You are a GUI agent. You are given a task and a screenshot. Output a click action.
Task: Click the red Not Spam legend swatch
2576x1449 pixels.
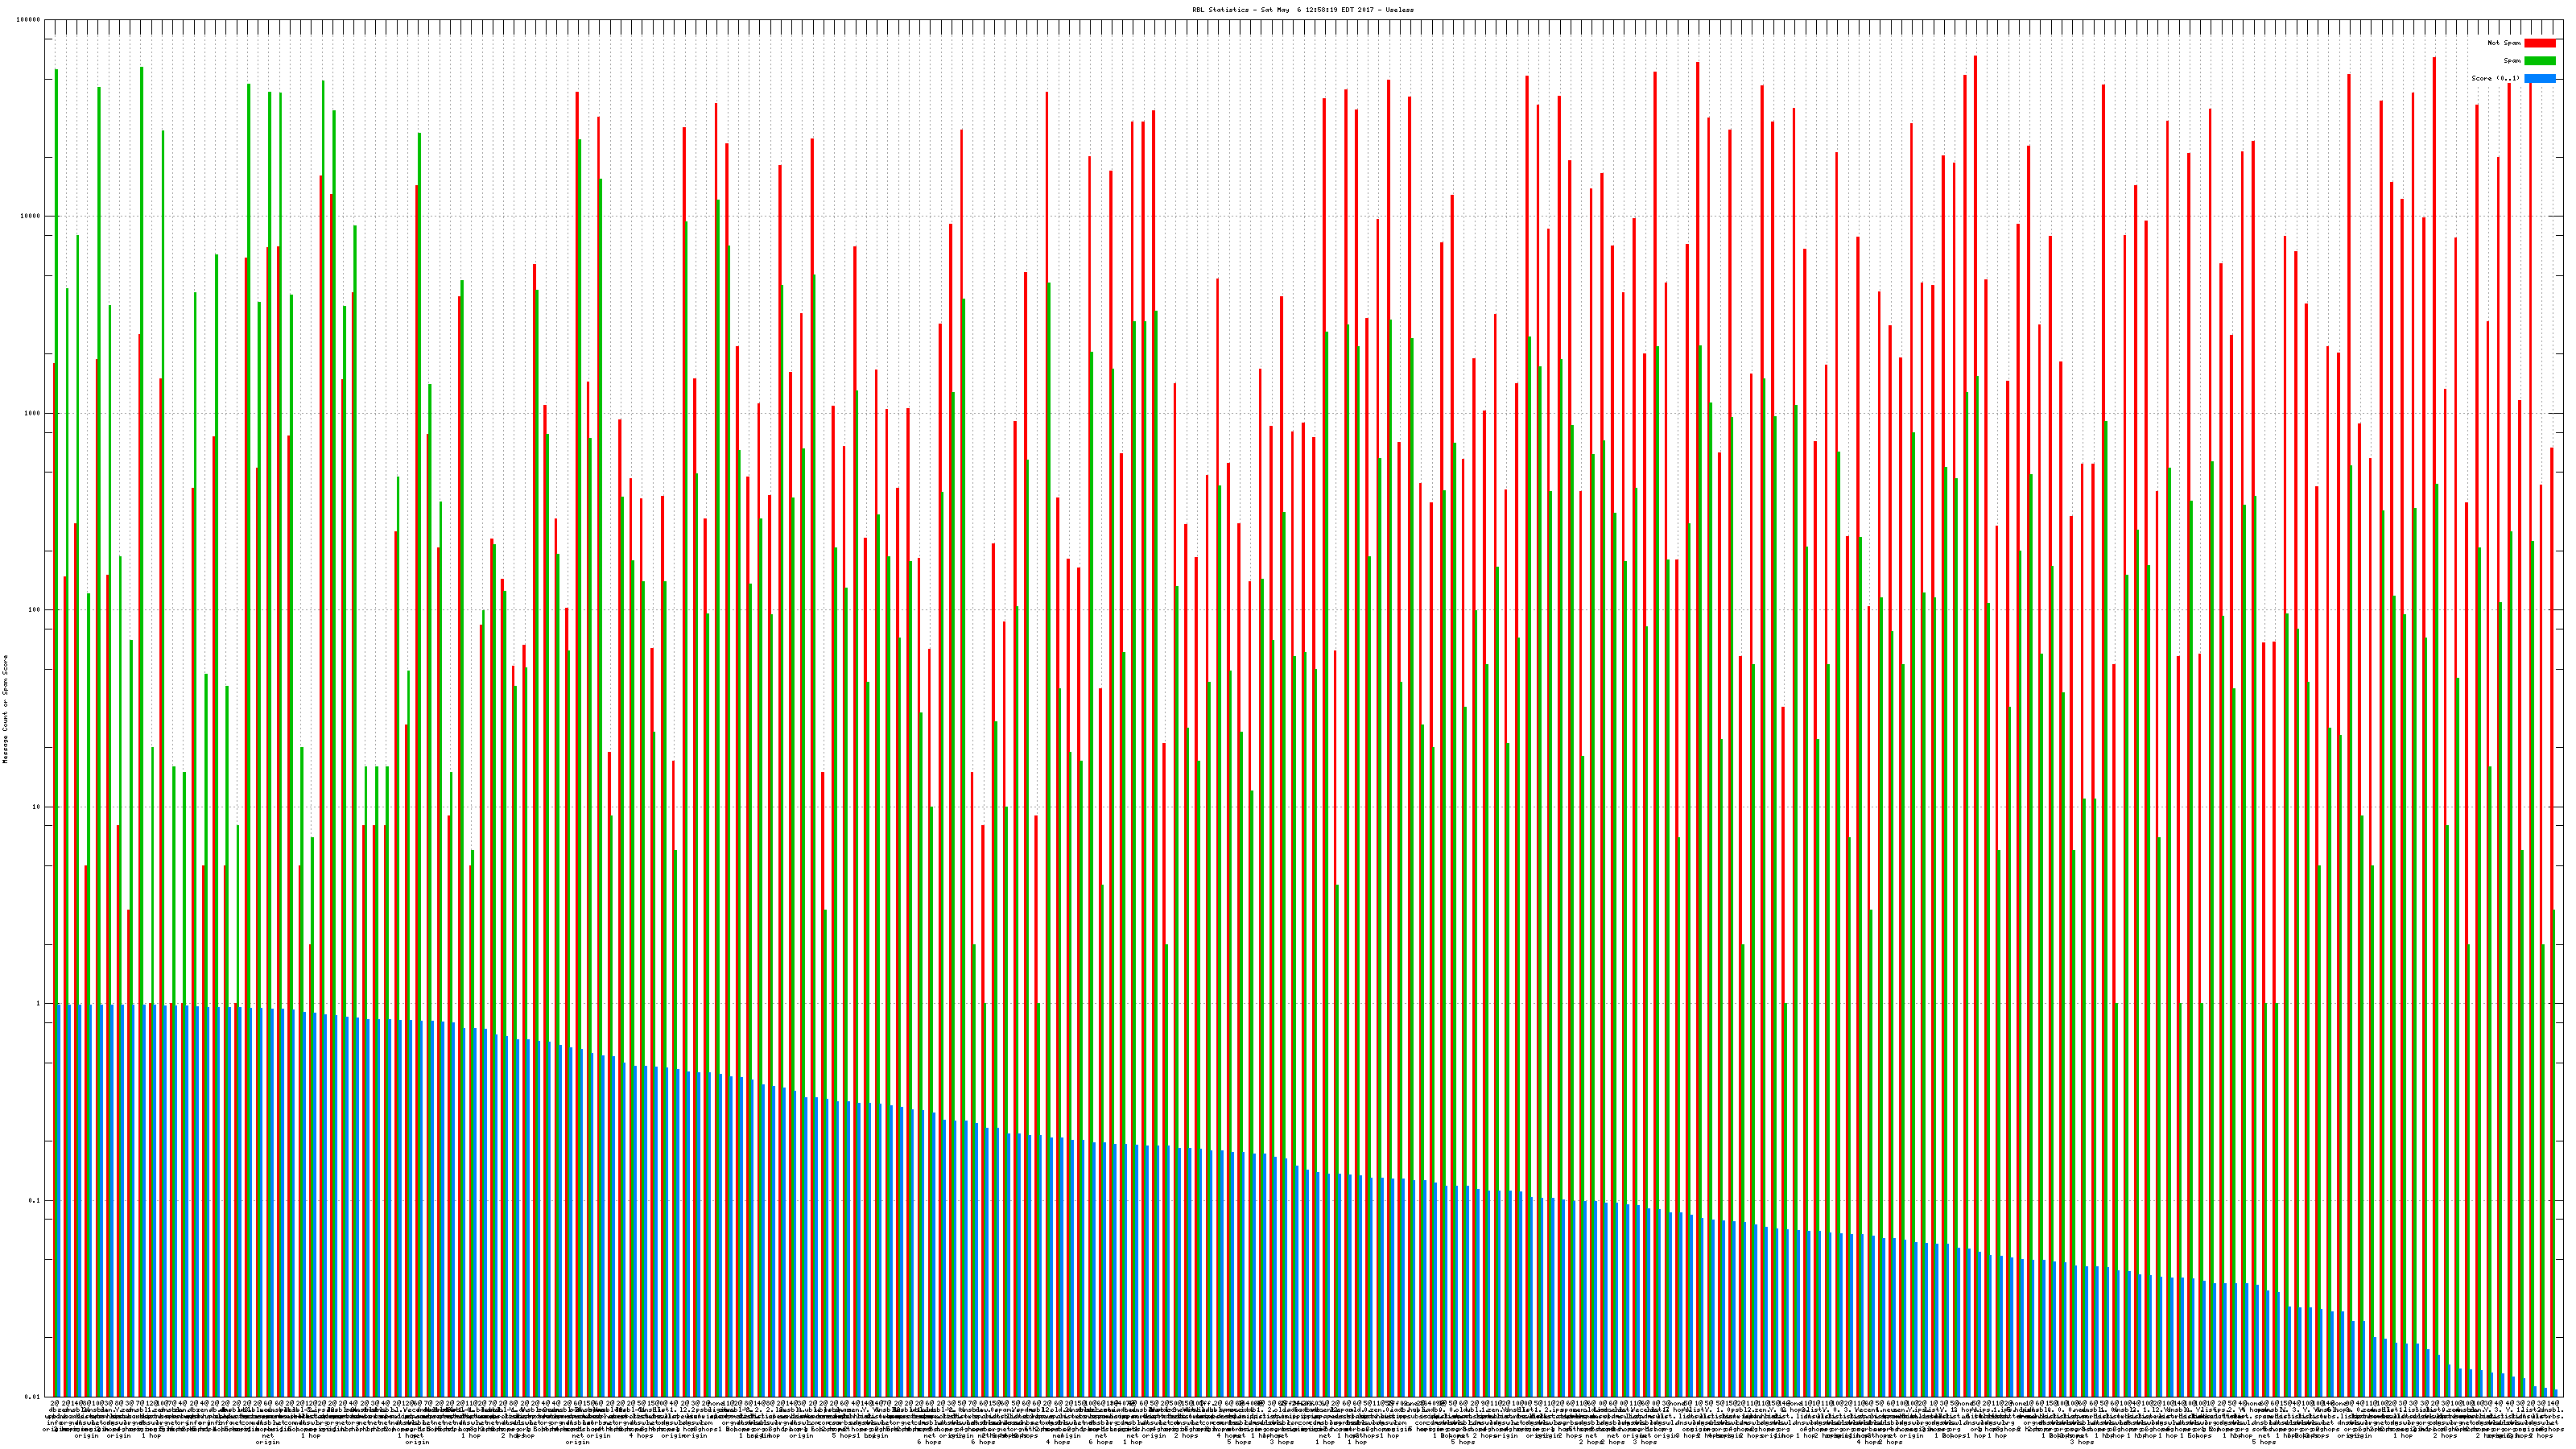(x=2539, y=43)
